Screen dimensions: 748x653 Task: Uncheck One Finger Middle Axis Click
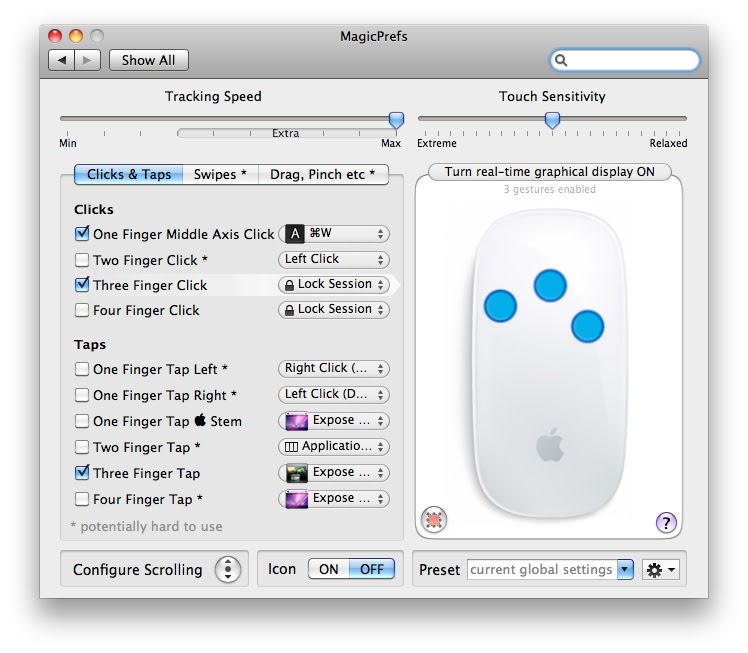coord(82,234)
